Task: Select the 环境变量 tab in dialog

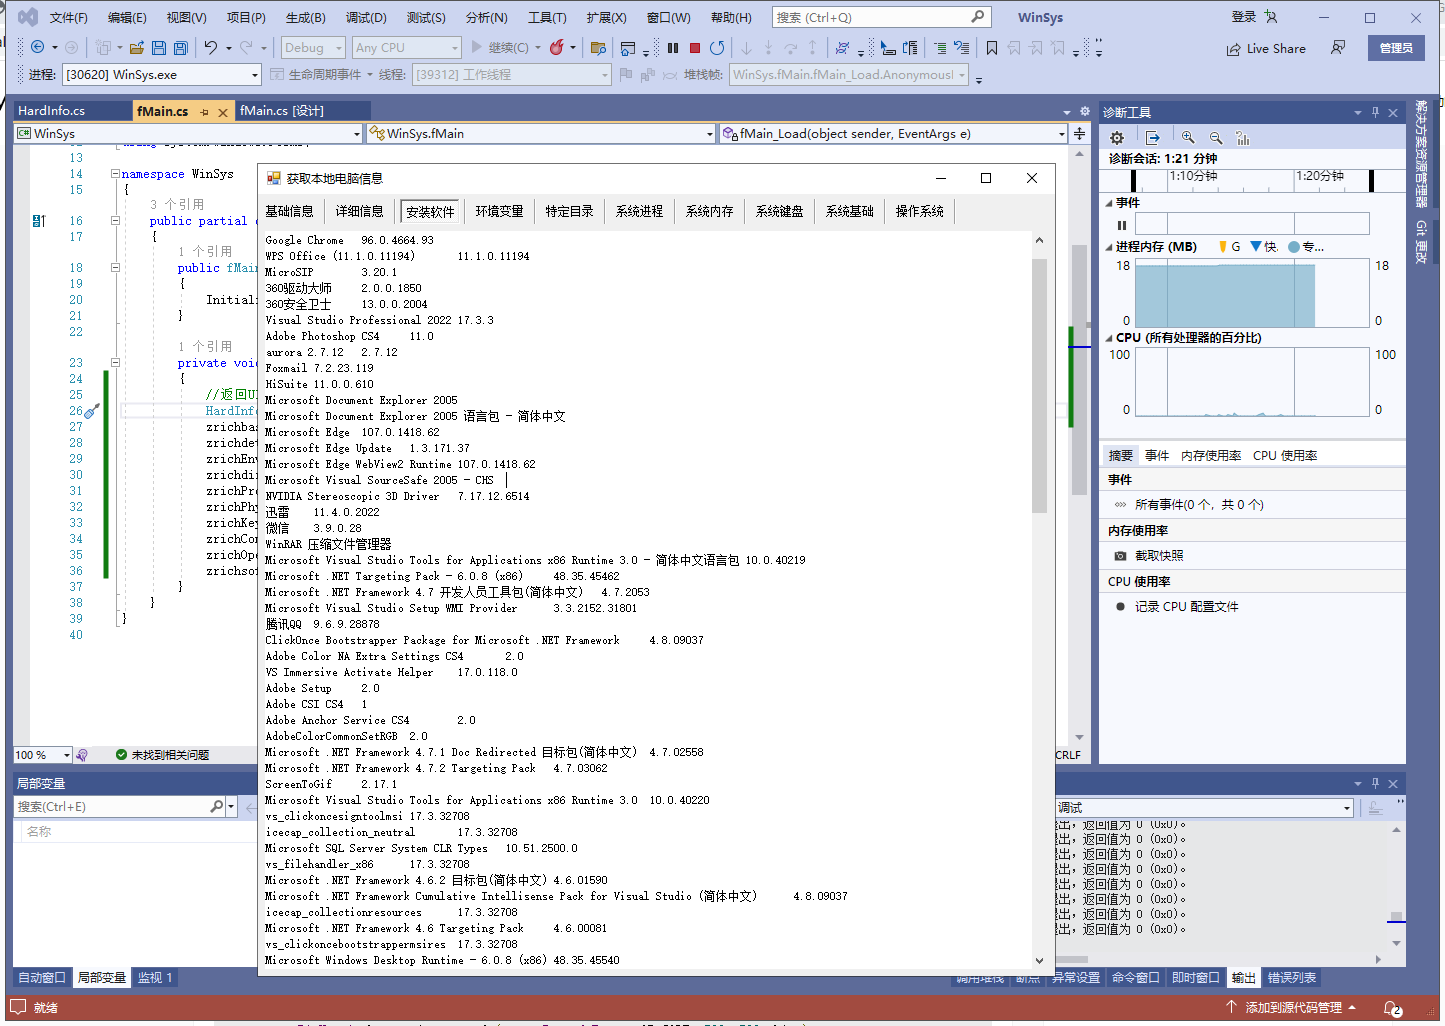Action: [x=500, y=211]
